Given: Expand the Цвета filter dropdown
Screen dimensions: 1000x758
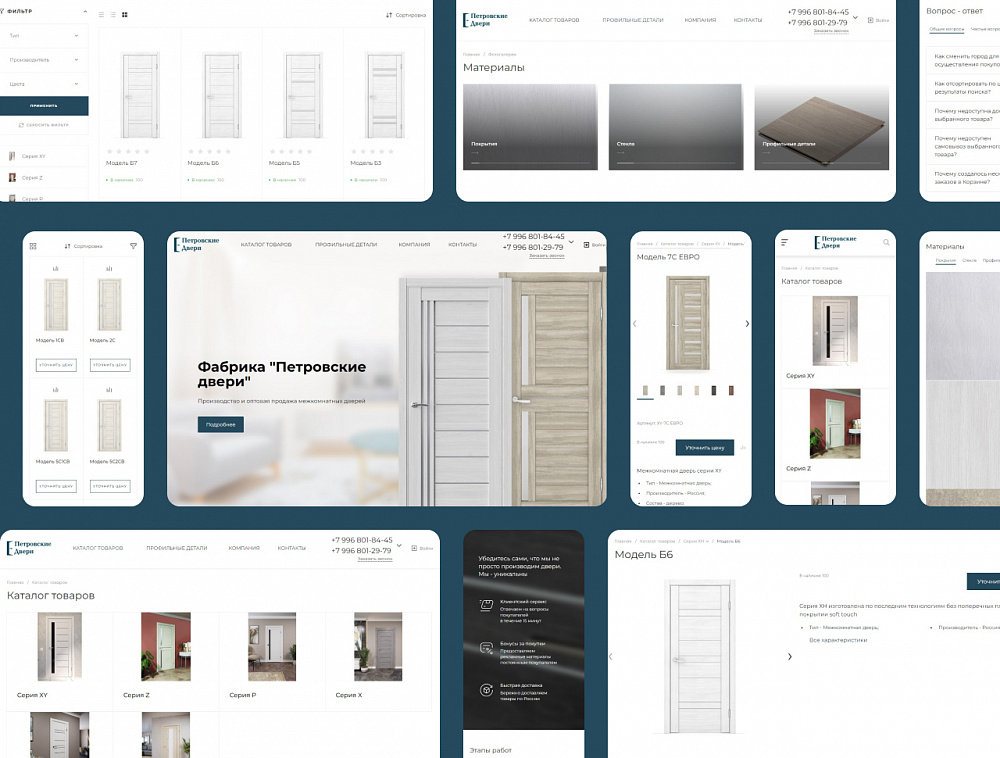Looking at the screenshot, I should (76, 84).
